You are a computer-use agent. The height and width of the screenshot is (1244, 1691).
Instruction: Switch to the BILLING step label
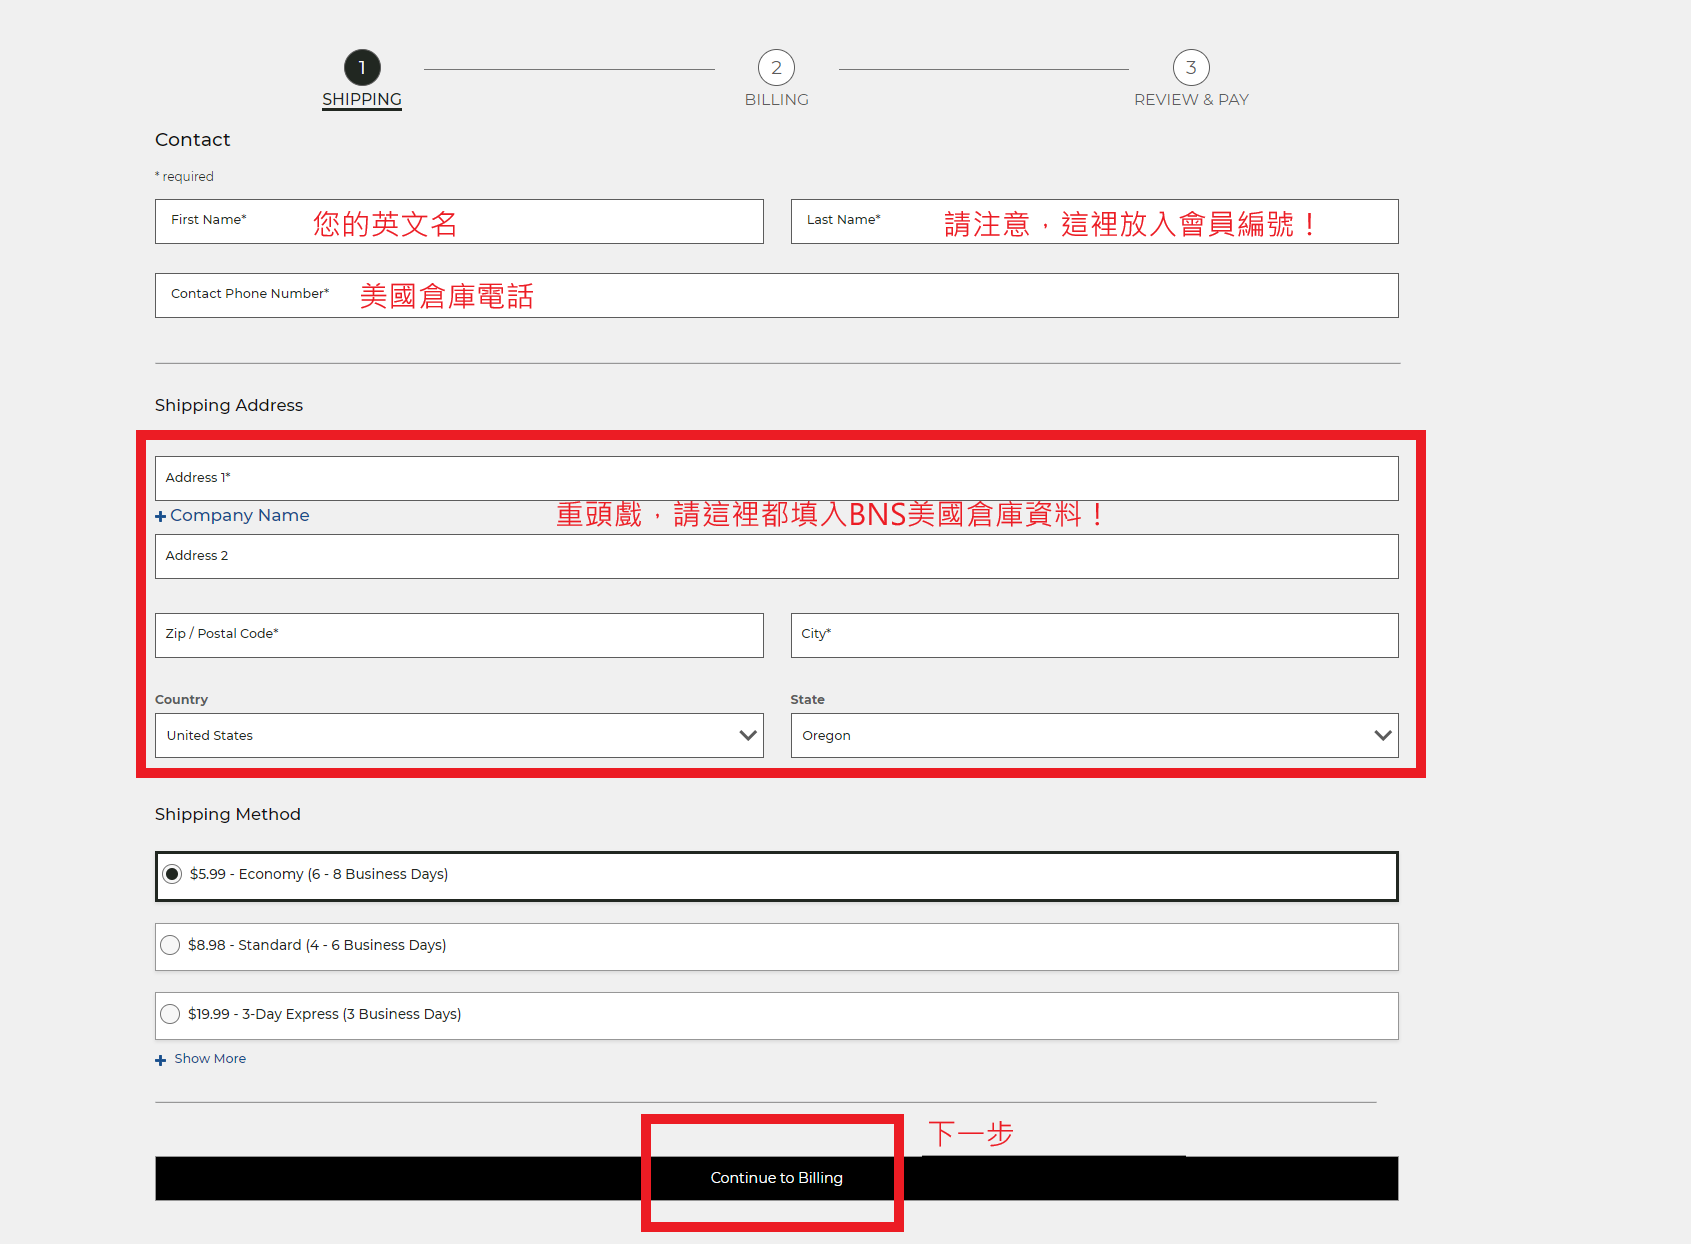click(x=776, y=100)
